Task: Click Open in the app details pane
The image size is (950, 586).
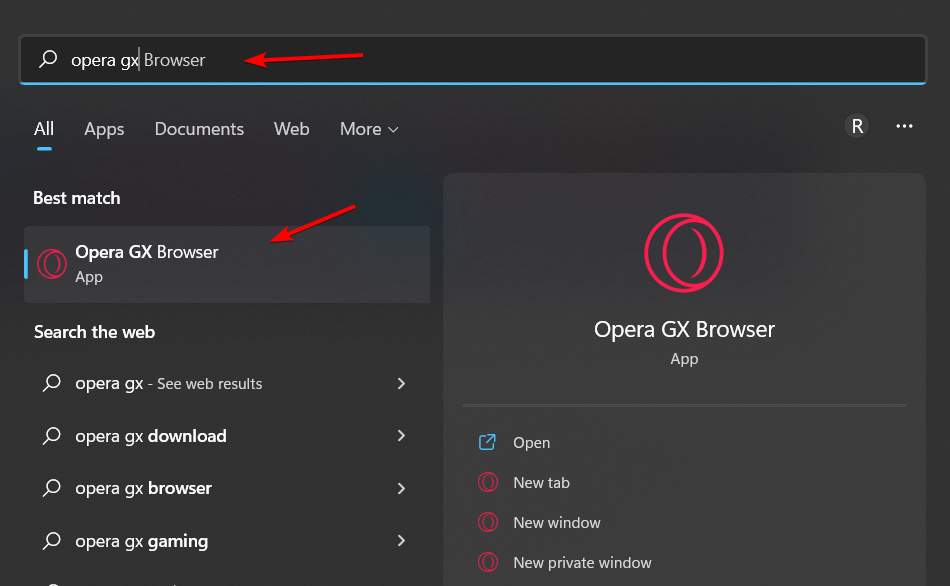Action: click(x=531, y=443)
